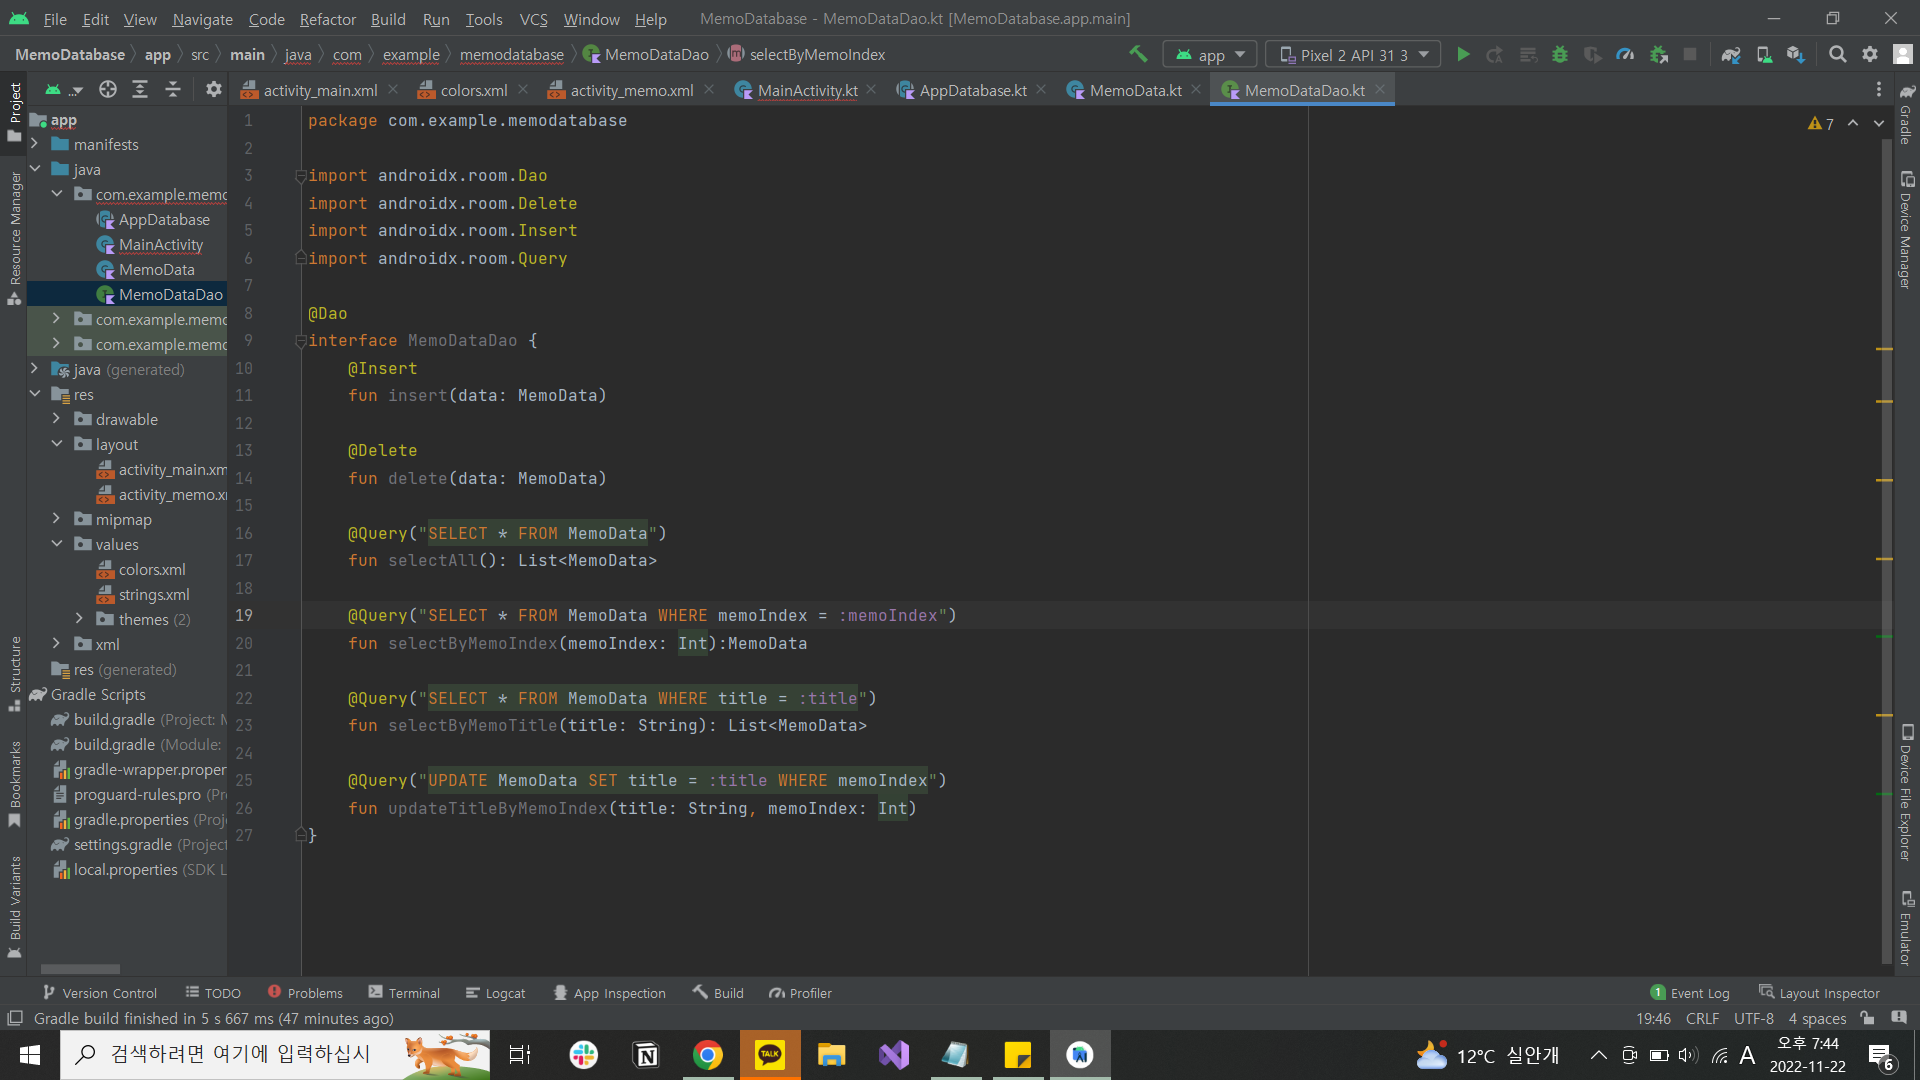
Task: Click Collapse All in project panel
Action: [173, 90]
